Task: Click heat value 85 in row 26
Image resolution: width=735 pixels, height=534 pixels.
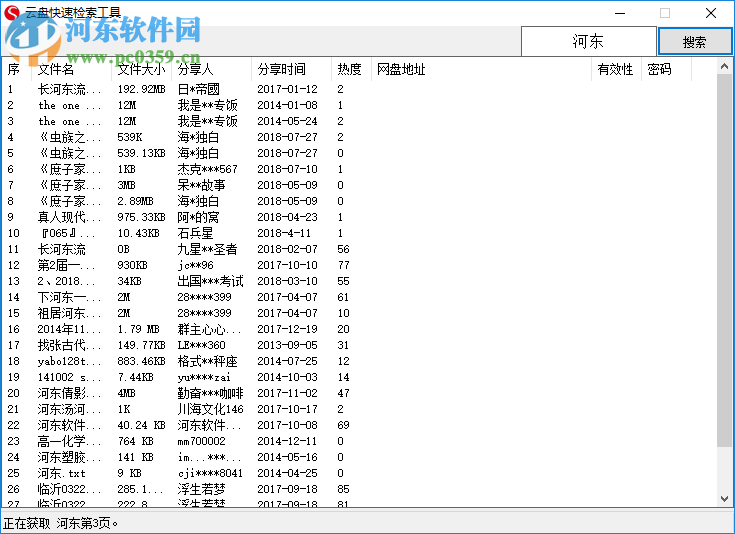Action: click(x=344, y=489)
